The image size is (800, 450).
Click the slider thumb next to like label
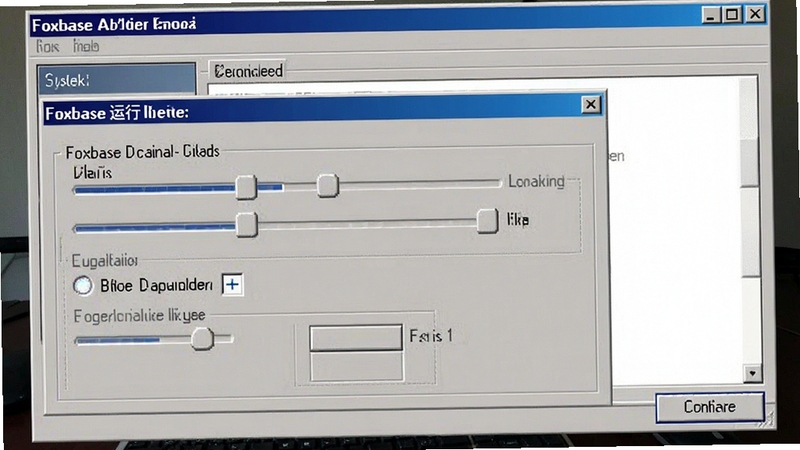point(487,221)
